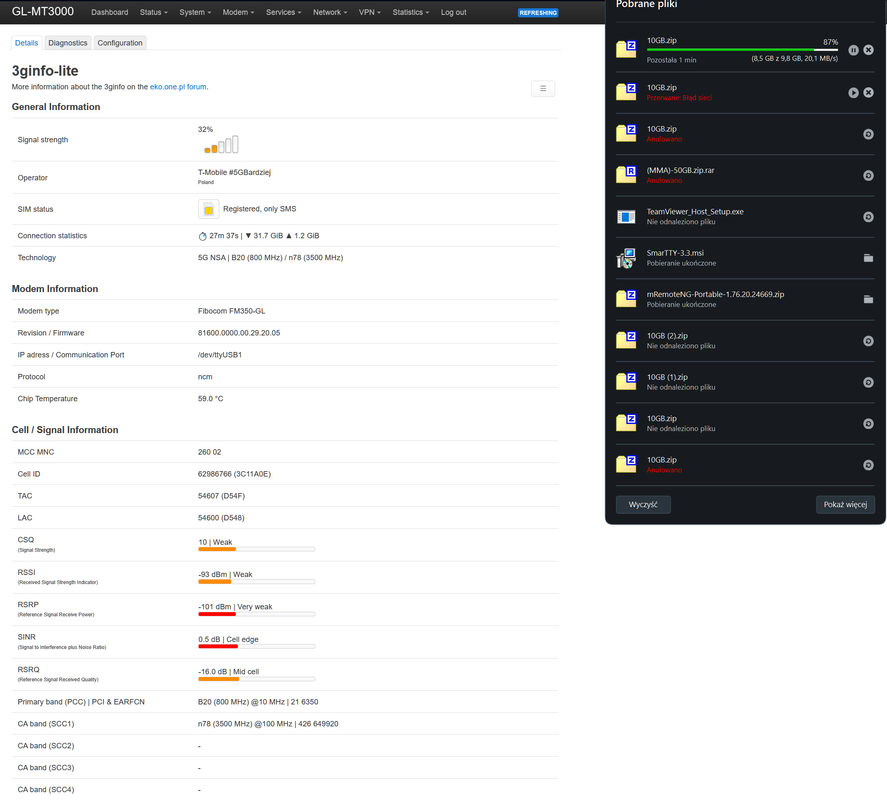The height and width of the screenshot is (800, 887).
Task: Switch to the Configuration tab
Action: click(x=119, y=43)
